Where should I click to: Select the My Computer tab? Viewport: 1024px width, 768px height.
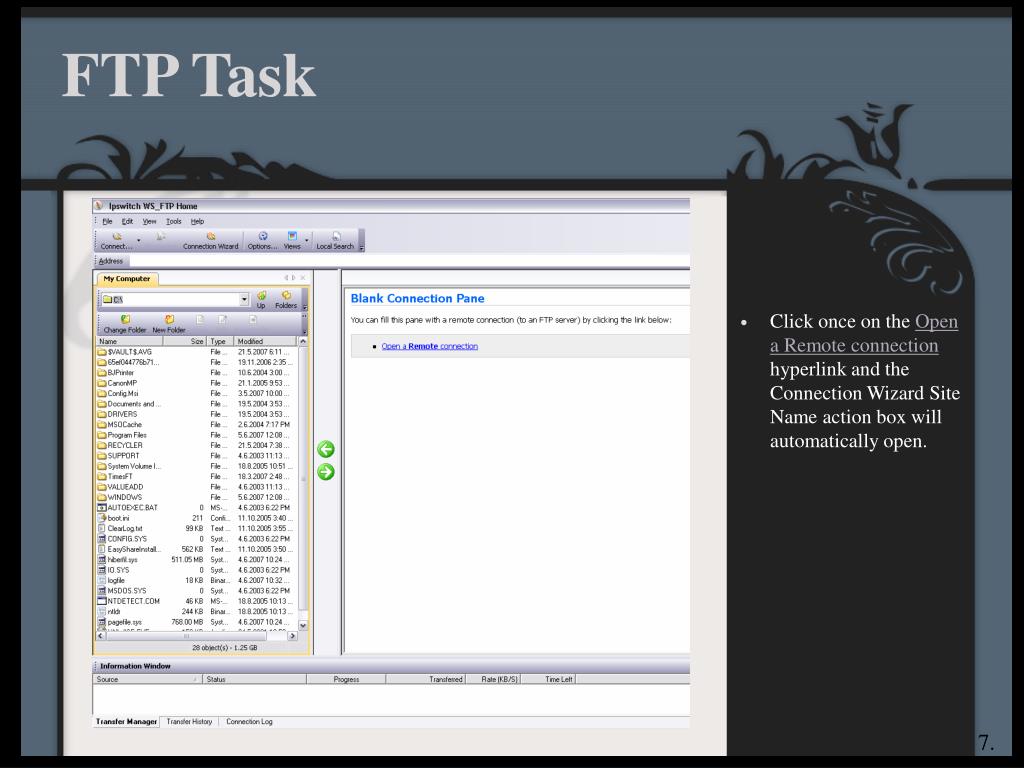coord(127,279)
